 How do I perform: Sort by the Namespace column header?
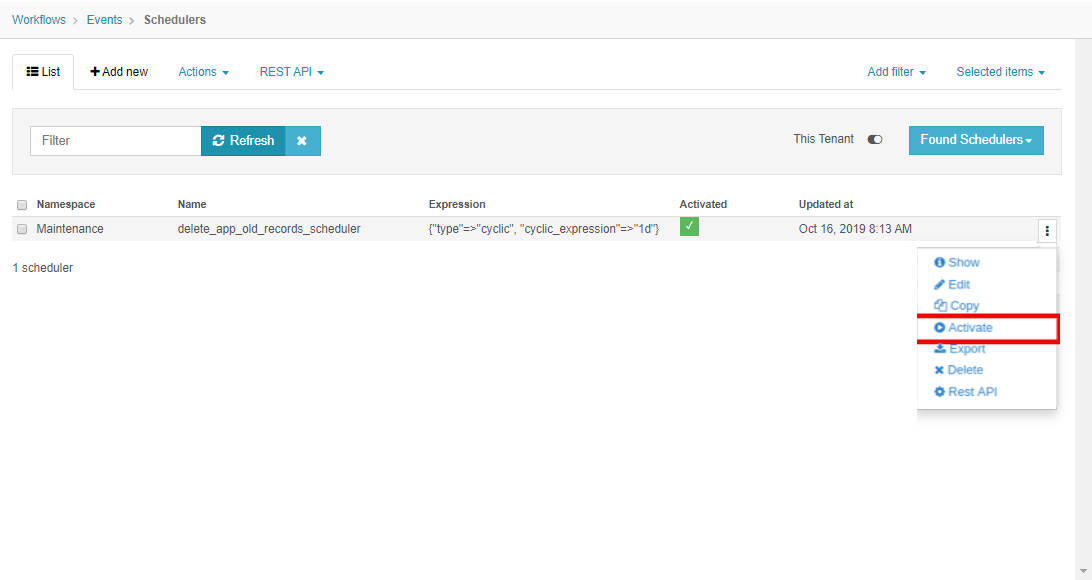pos(65,204)
